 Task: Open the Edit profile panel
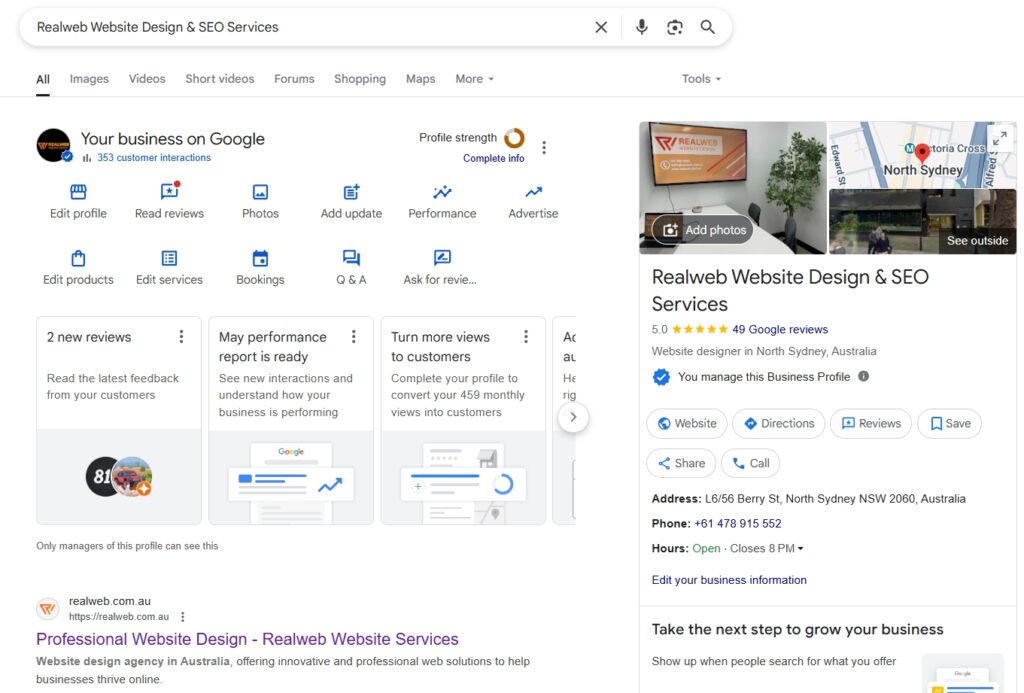click(x=77, y=192)
